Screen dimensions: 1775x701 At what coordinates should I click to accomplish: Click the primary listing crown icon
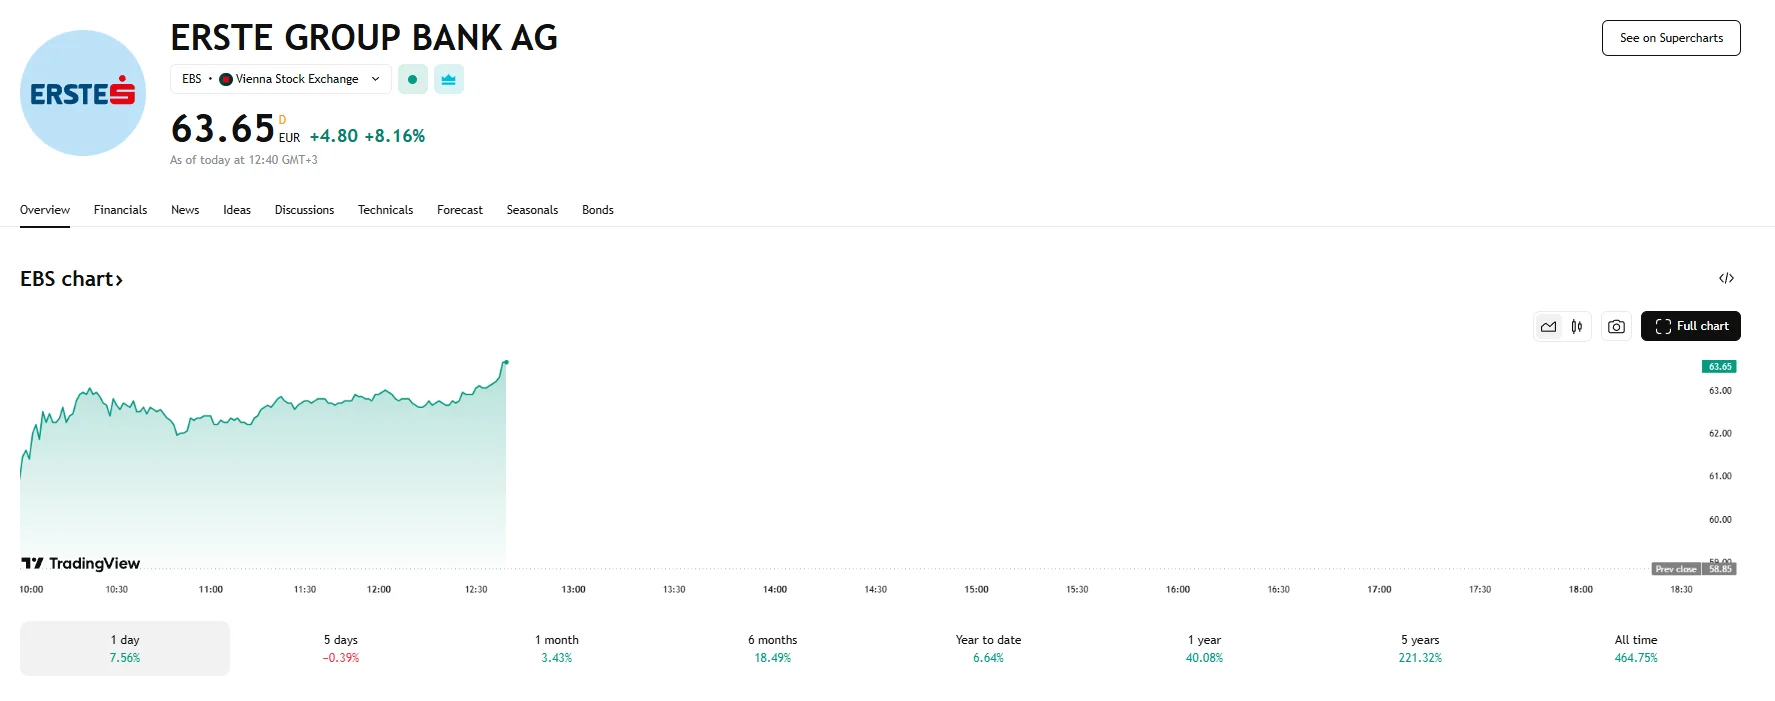click(x=448, y=79)
